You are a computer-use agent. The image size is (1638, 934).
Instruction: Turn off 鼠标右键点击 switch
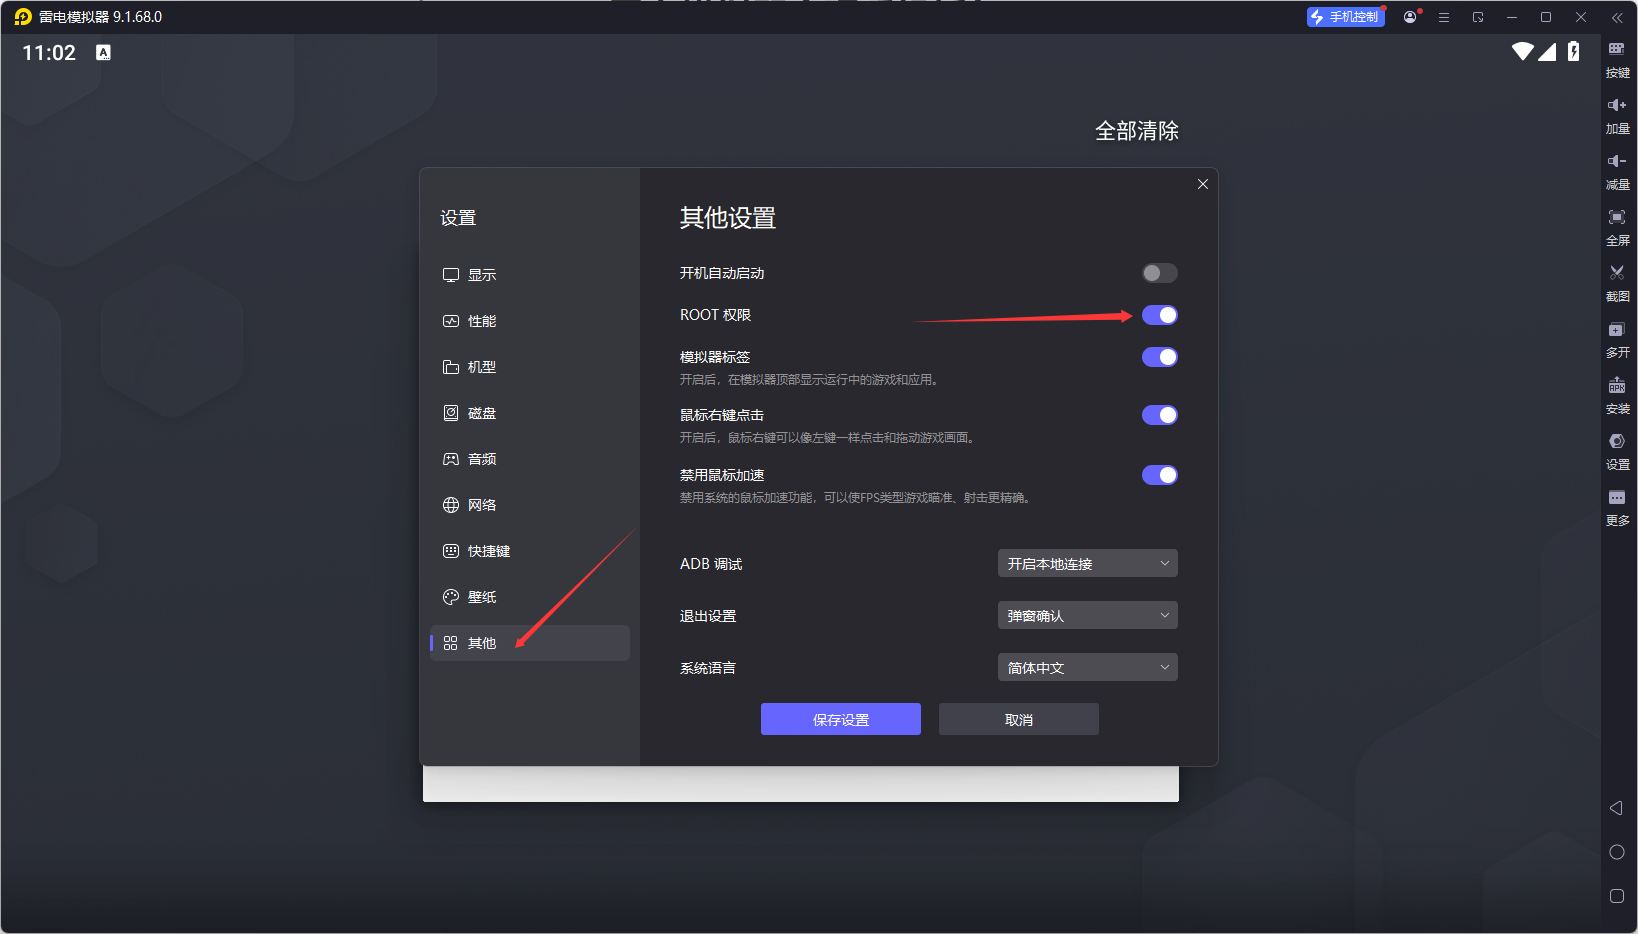click(x=1160, y=415)
